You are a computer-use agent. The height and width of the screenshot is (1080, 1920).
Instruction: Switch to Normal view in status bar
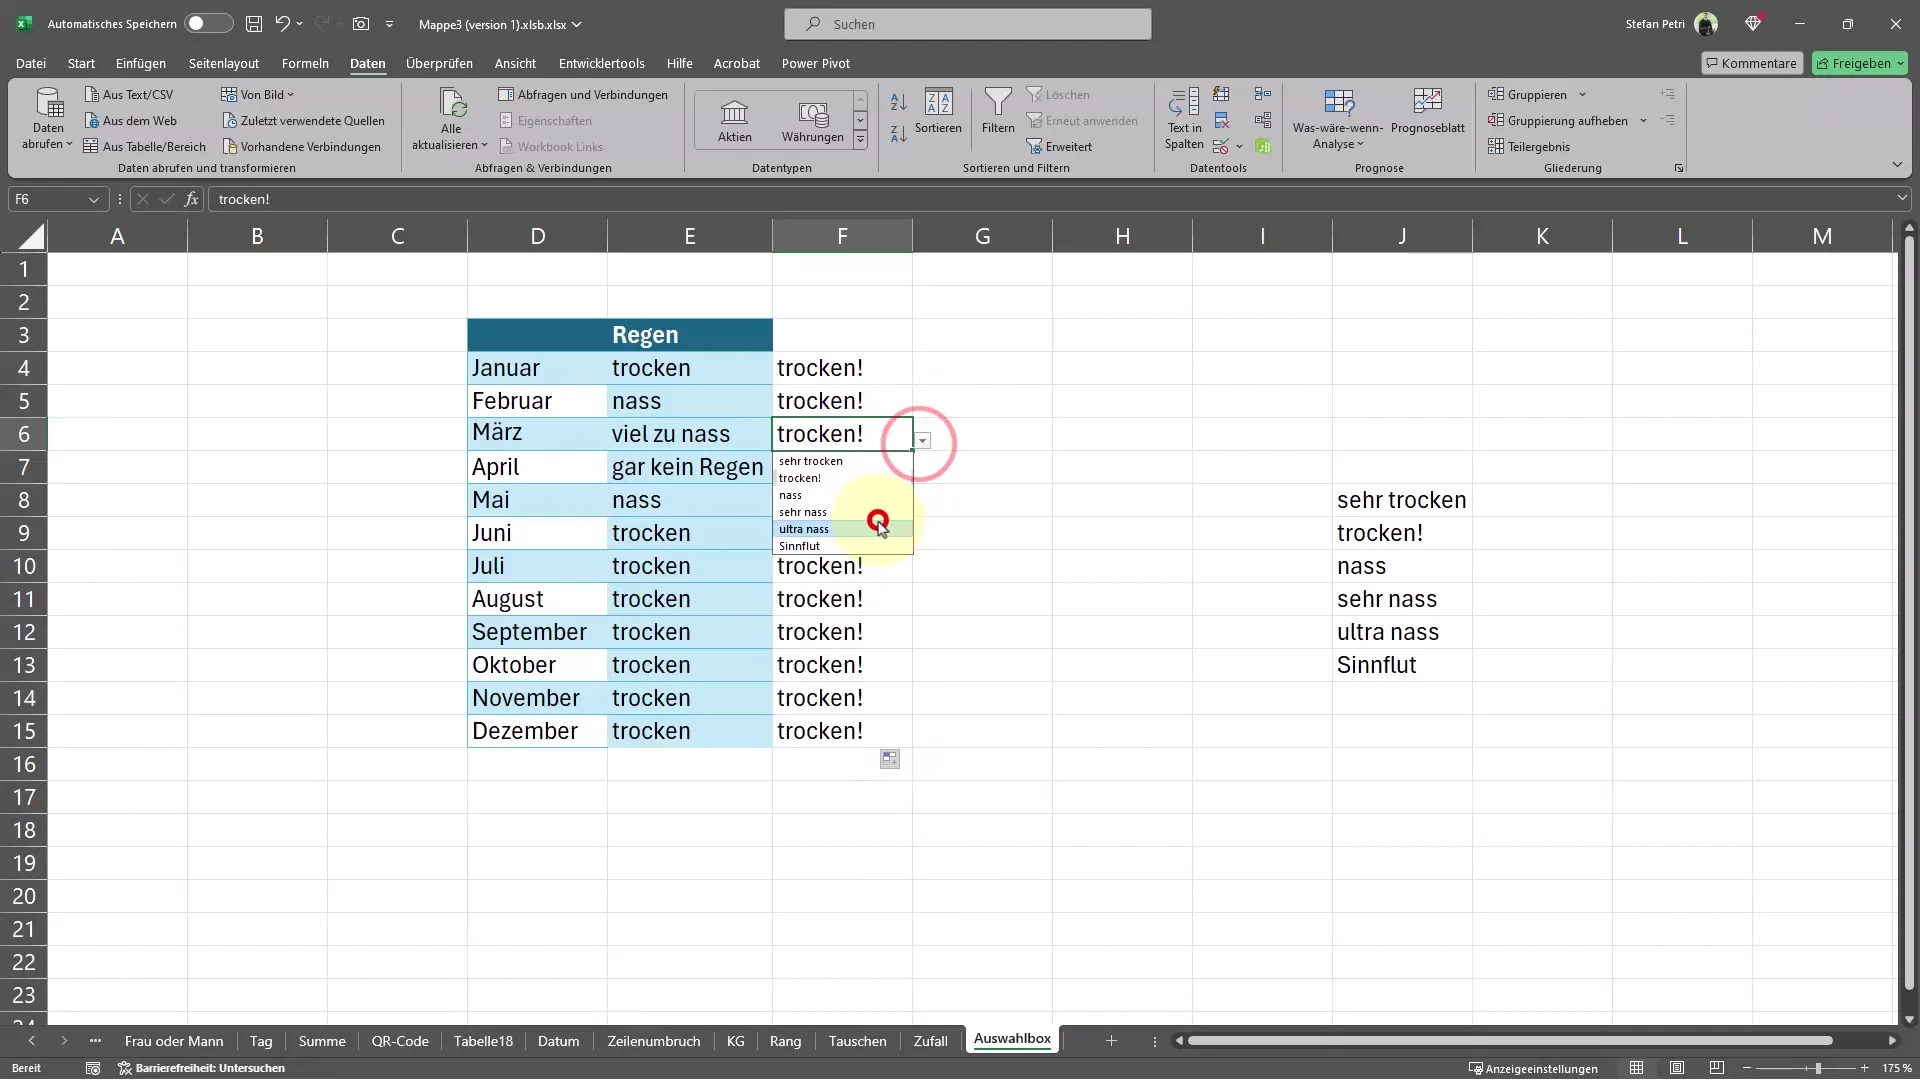1636,1069
